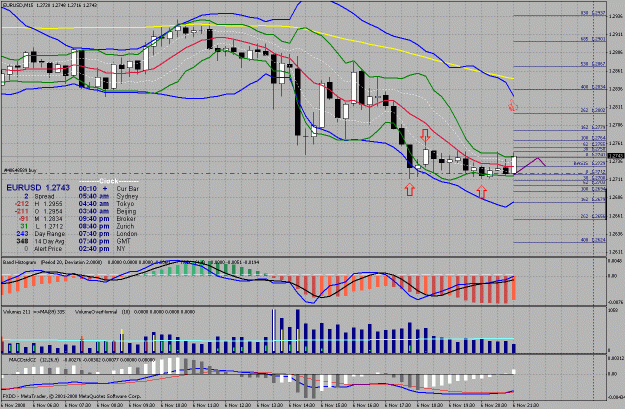The image size is (625, 409).
Task: Click the MACD indicator label
Action: coord(82,360)
